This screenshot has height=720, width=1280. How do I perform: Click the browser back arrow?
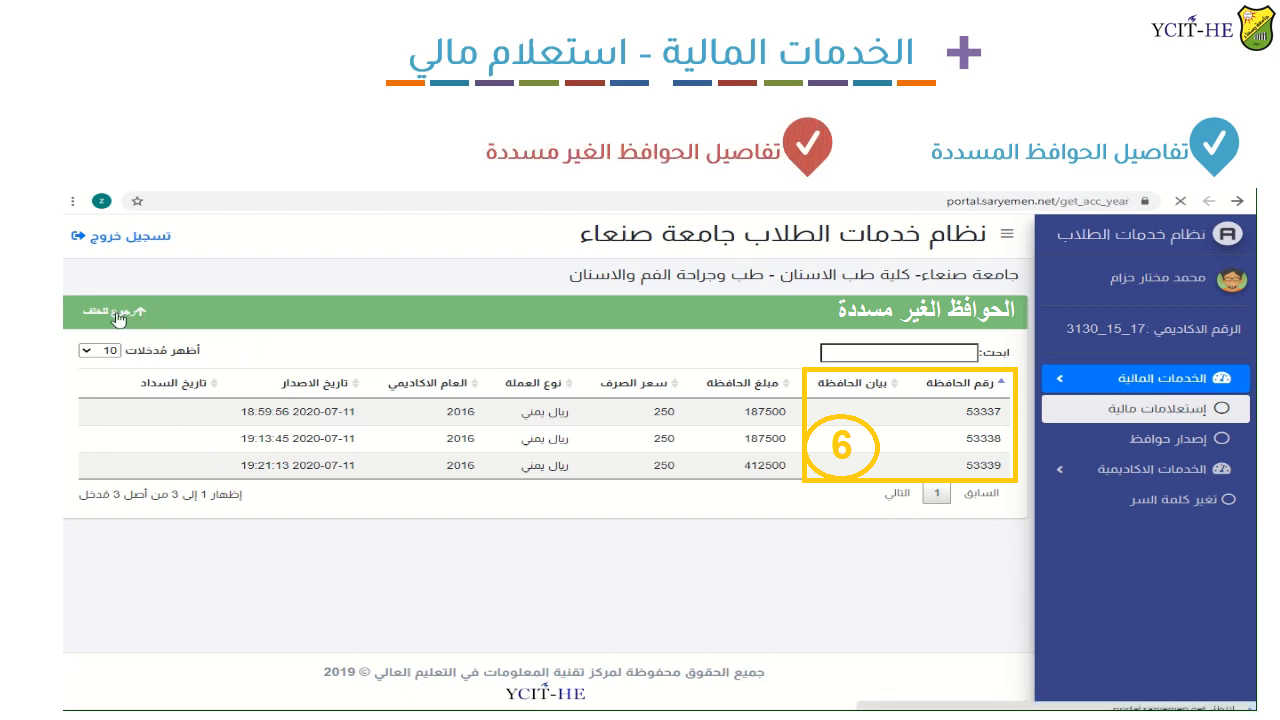(1237, 201)
